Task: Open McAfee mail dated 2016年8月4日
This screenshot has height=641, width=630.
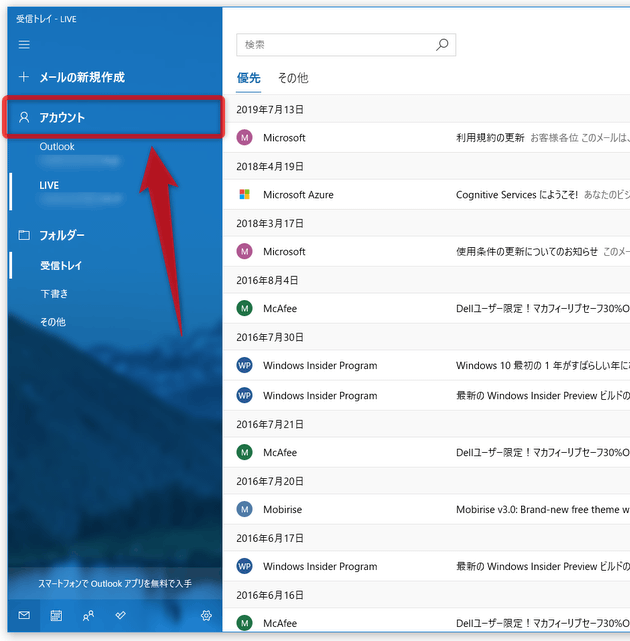Action: 426,308
